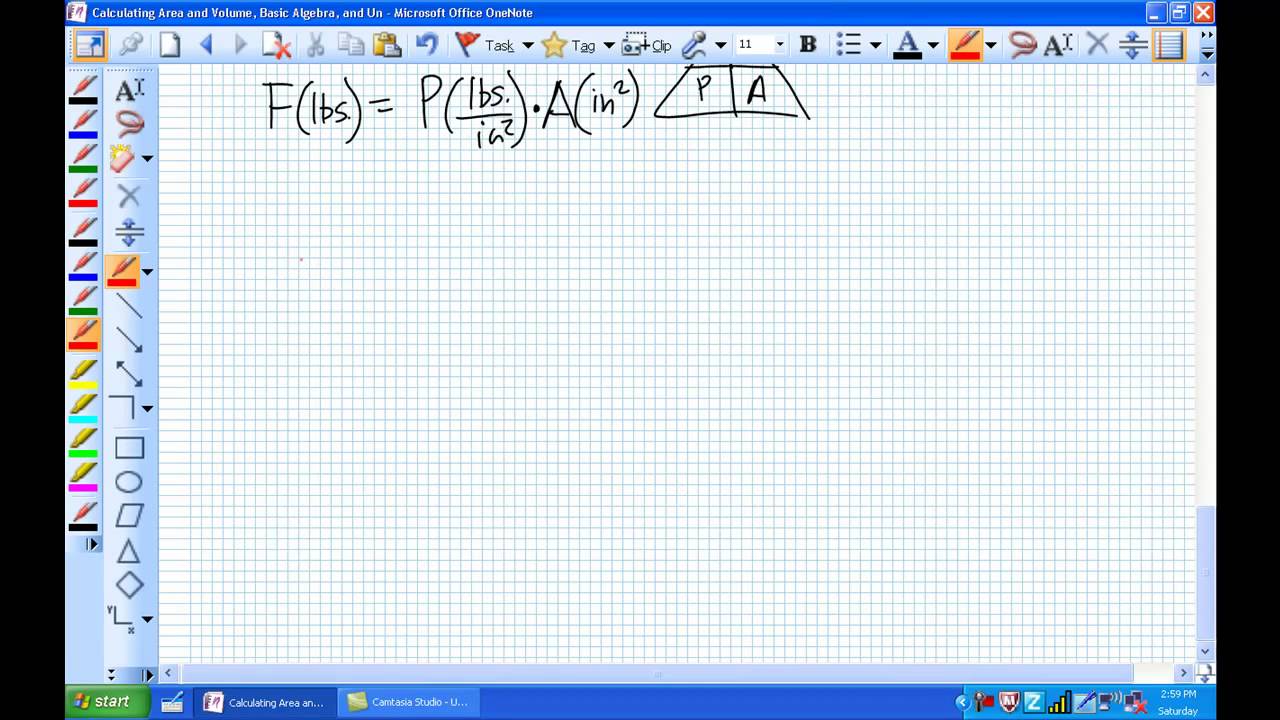Viewport: 1280px width, 720px height.
Task: Select the Parallelogram shape tool
Action: tap(129, 516)
